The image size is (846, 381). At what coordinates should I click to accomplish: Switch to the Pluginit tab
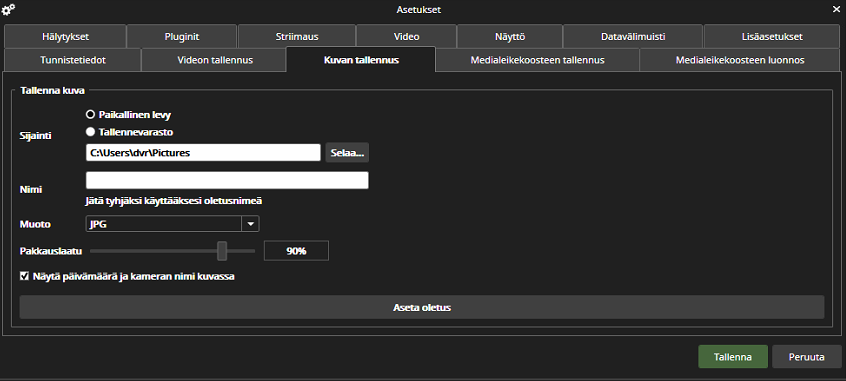[x=182, y=37]
